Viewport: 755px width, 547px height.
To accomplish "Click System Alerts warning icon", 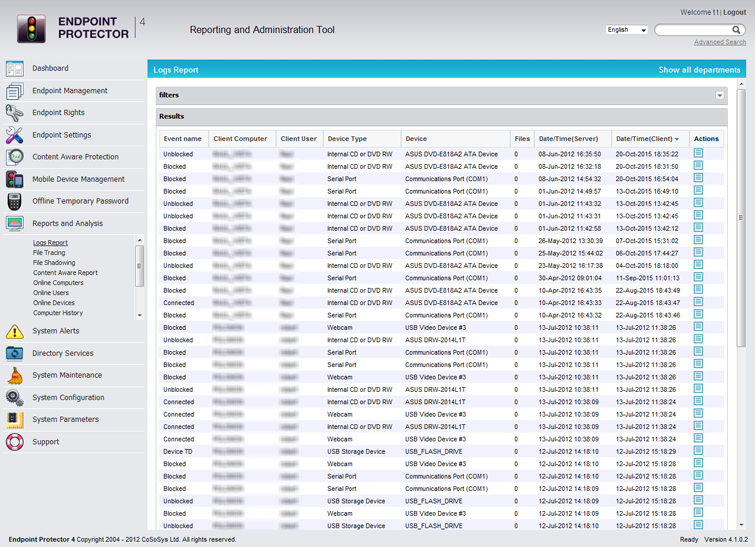I will pyautogui.click(x=14, y=331).
